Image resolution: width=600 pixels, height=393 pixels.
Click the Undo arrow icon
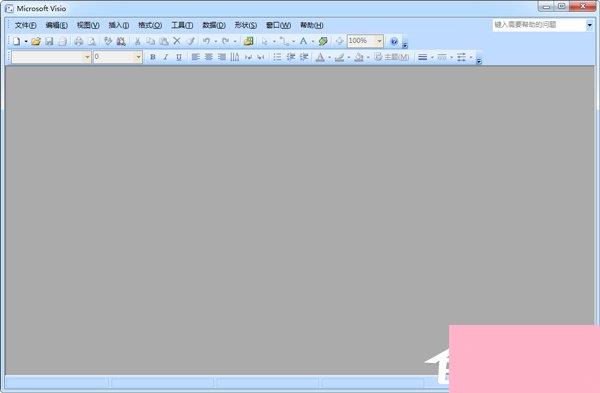[x=207, y=41]
